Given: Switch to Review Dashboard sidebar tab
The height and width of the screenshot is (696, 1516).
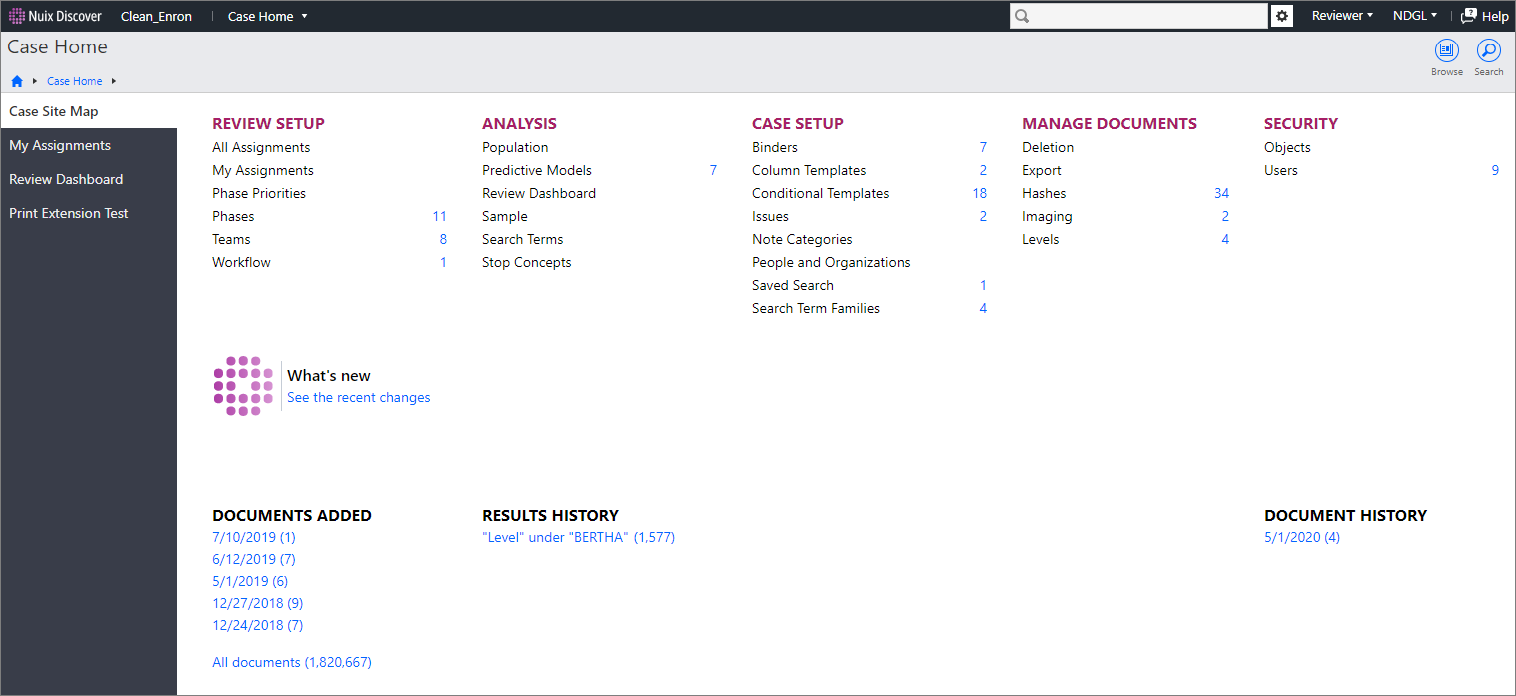Looking at the screenshot, I should 66,179.
